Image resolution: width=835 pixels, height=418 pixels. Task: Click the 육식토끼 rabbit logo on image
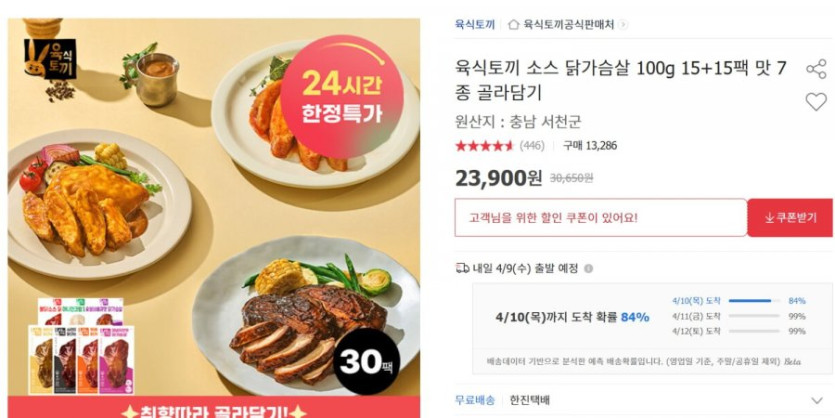50,59
